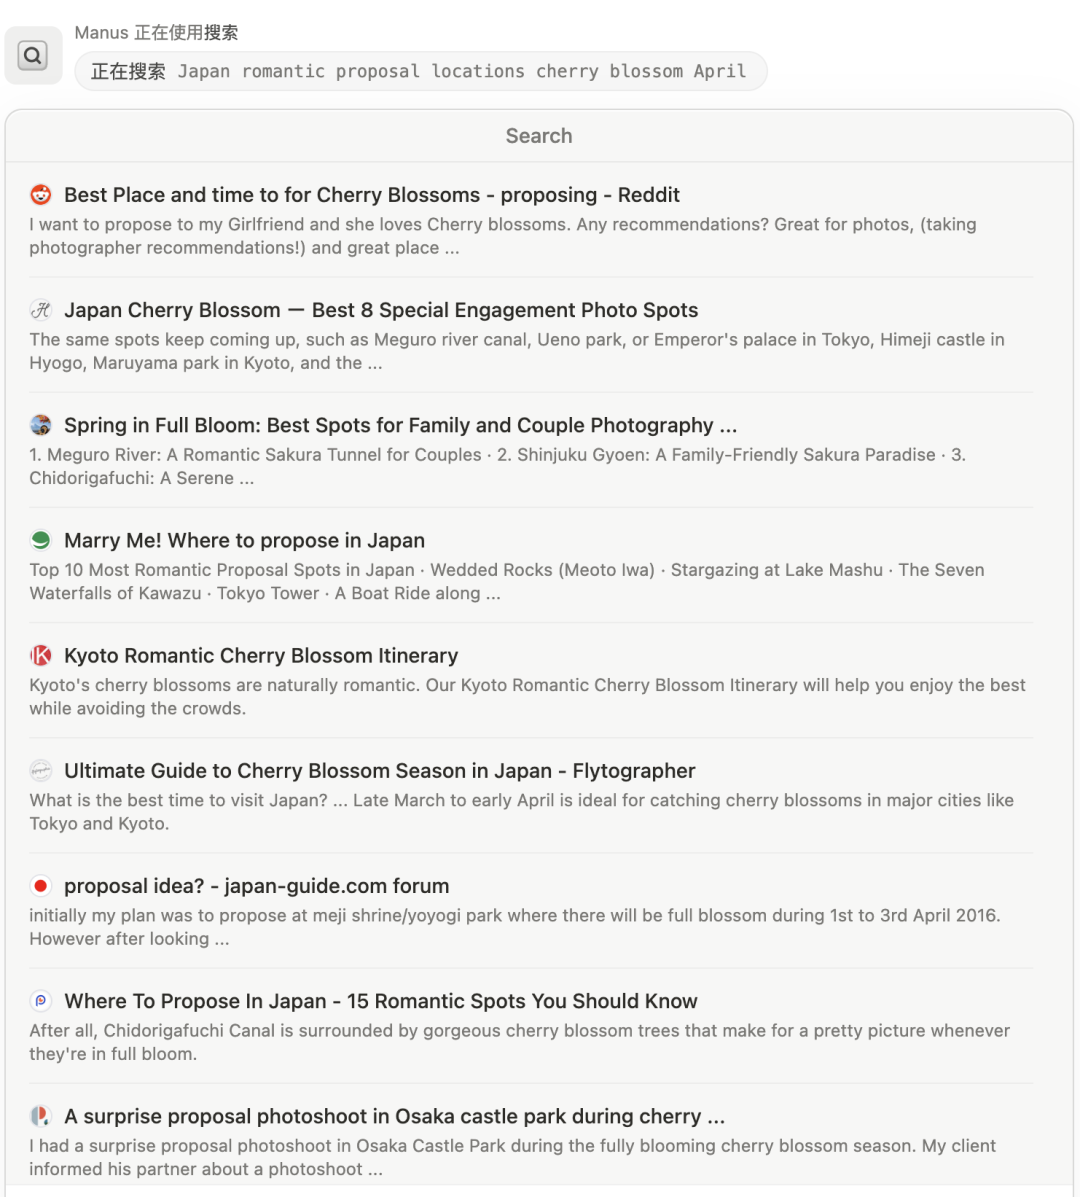Click the Reddit favicon in the first result
The image size is (1080, 1197).
click(40, 195)
